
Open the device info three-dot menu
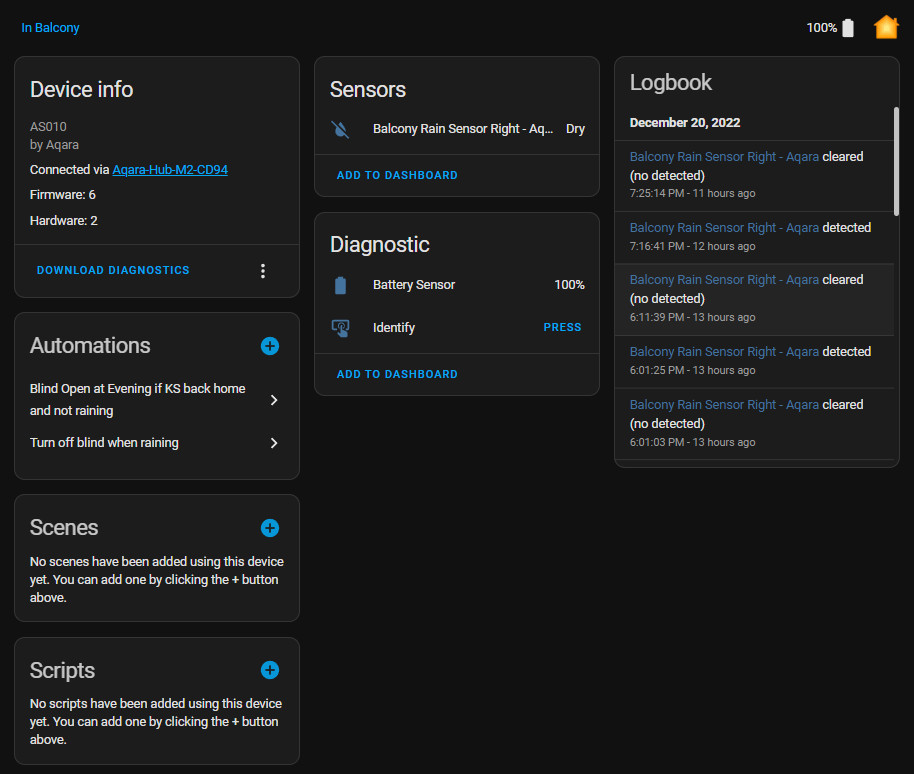pos(263,271)
